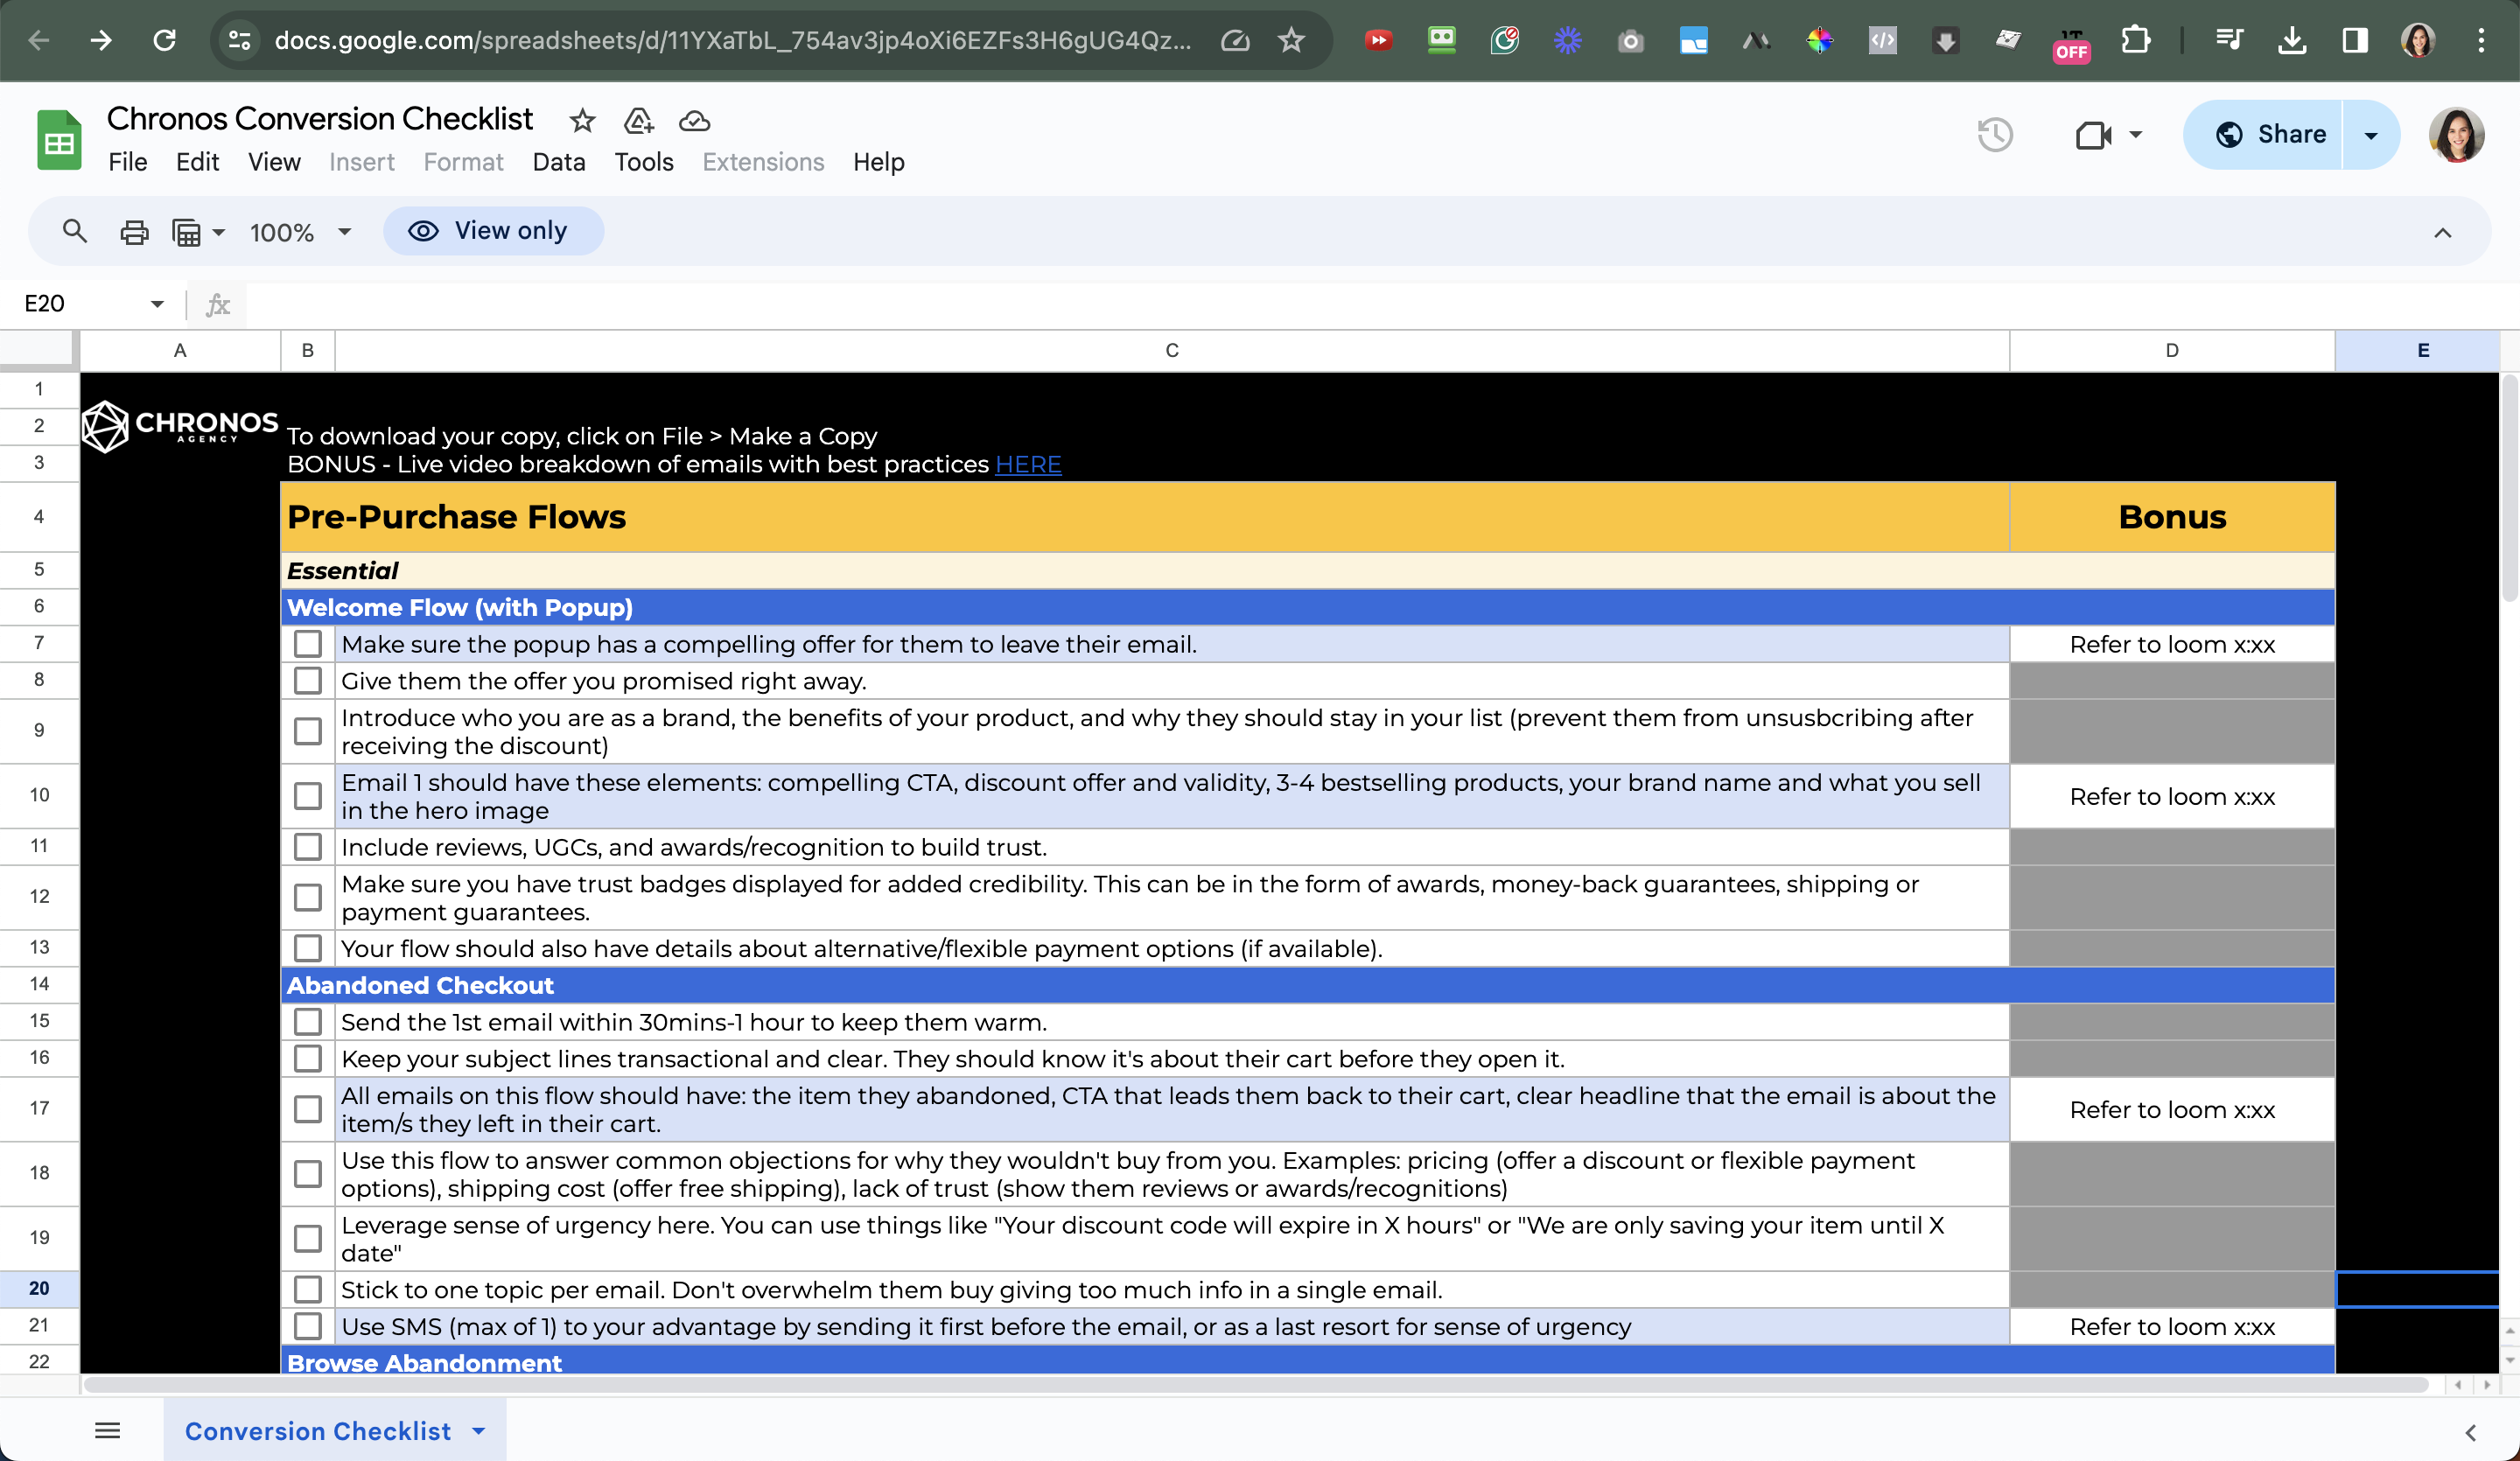Image resolution: width=2520 pixels, height=1461 pixels.
Task: Click the red YouTube extension icon
Action: click(x=1378, y=40)
